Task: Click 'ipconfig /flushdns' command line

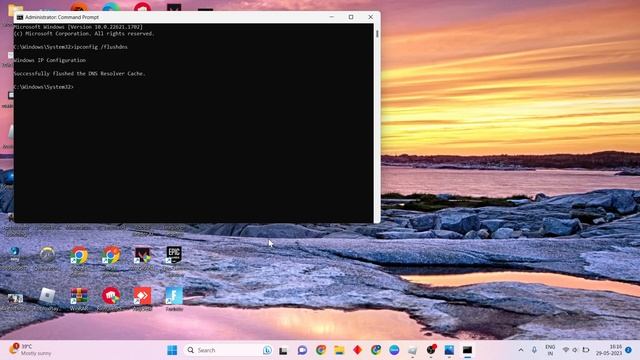Action: click(100, 47)
